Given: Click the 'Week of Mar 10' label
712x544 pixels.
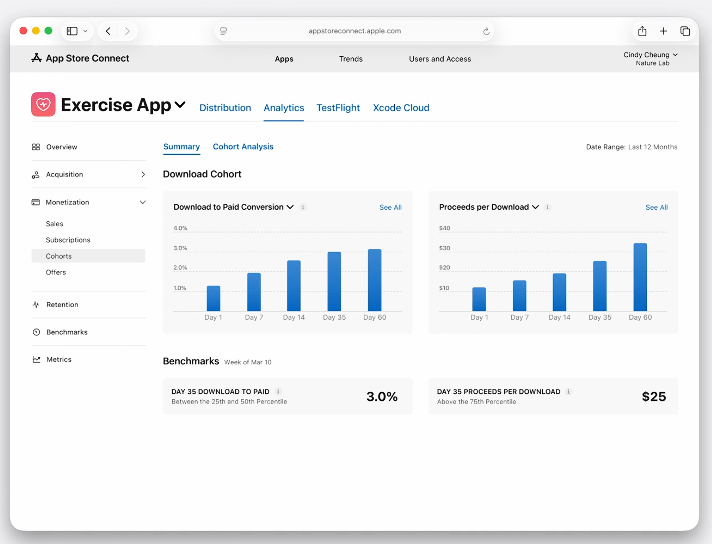Looking at the screenshot, I should click(x=248, y=362).
